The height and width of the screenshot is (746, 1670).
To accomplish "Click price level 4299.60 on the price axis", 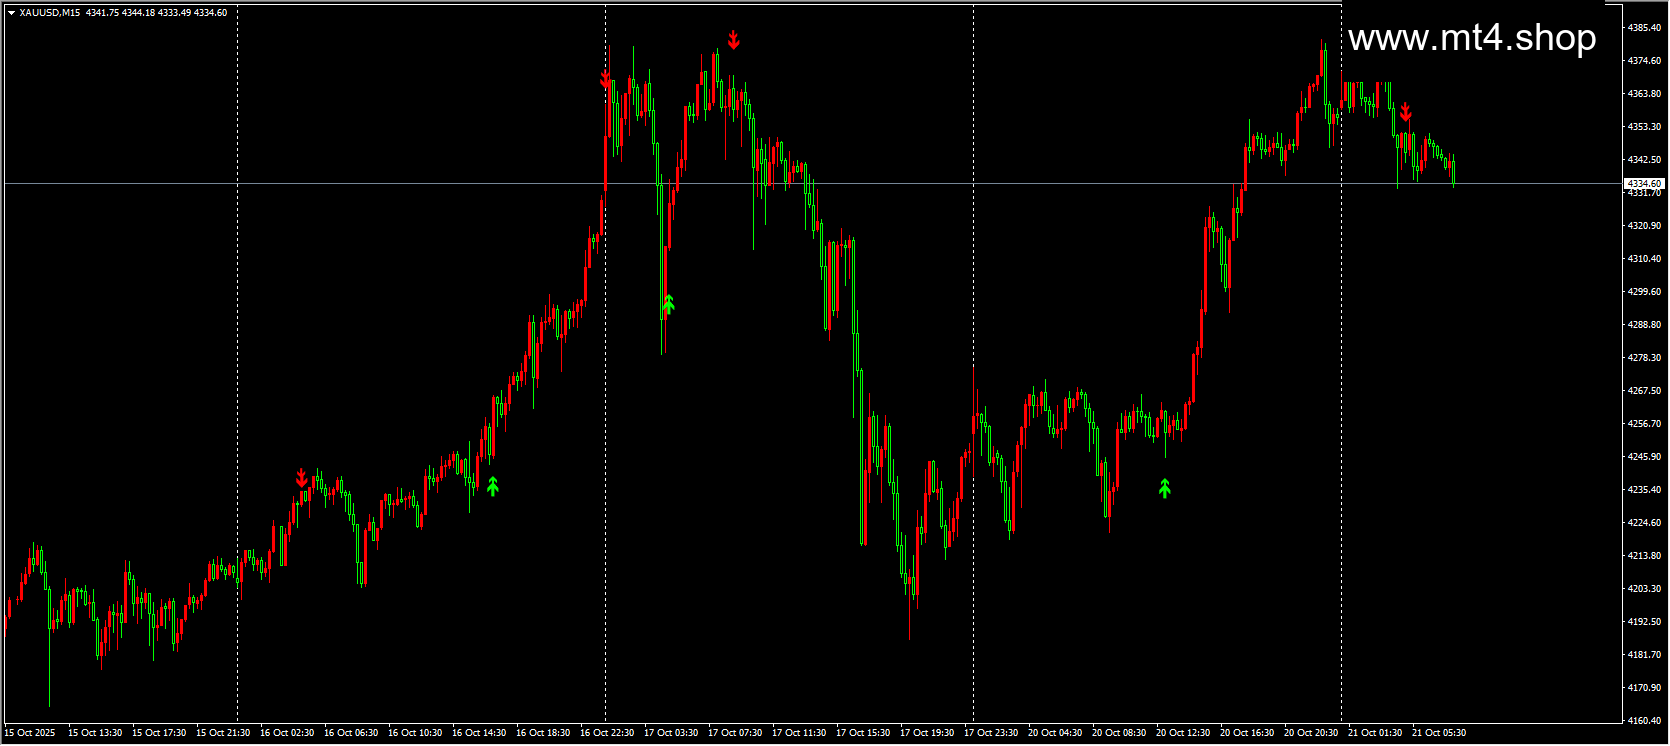I will (x=1645, y=292).
